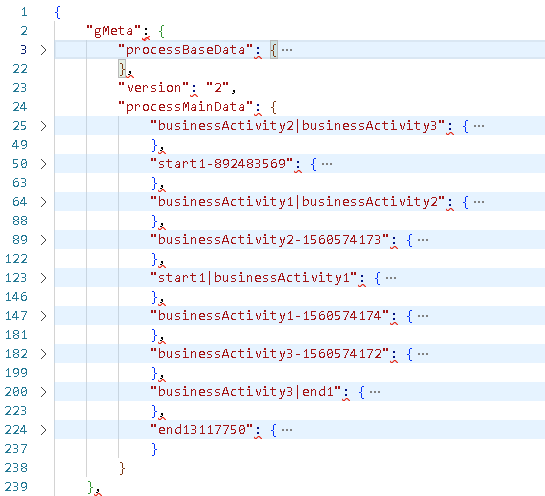This screenshot has height=496, width=545.
Task: Click the ellipsis after businessActivity1|businessActivity2
Action: pyautogui.click(x=479, y=202)
